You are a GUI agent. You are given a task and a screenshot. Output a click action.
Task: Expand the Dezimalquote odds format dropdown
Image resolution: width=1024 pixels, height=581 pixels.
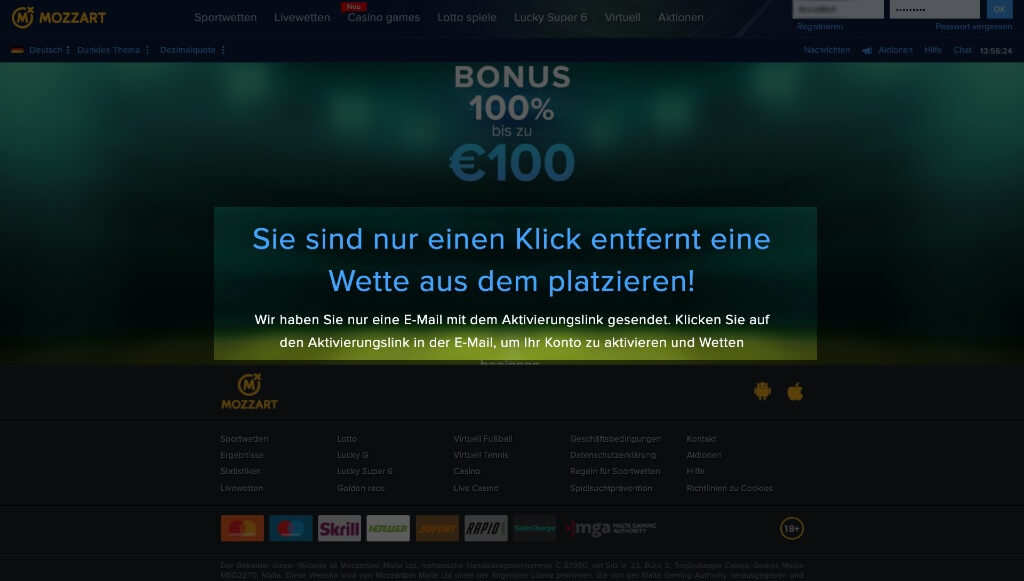point(192,50)
